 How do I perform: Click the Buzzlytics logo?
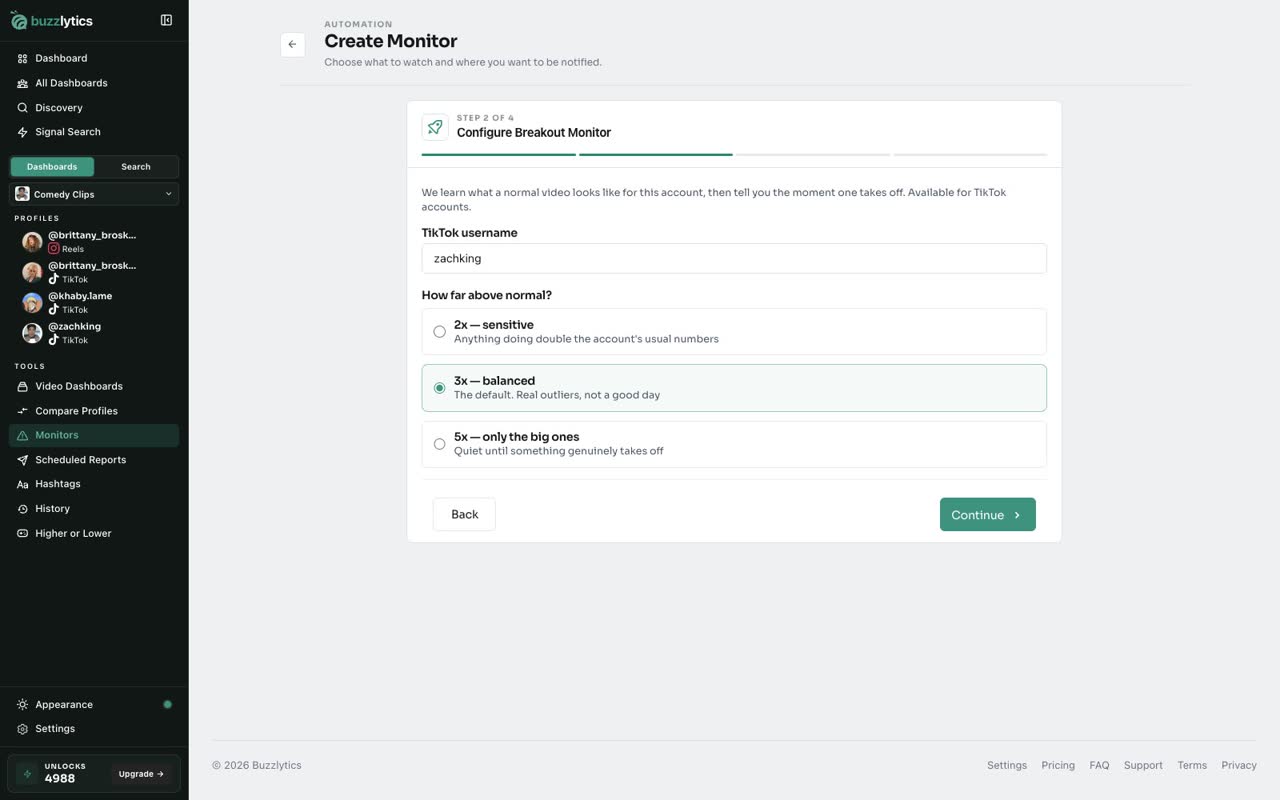(x=52, y=21)
